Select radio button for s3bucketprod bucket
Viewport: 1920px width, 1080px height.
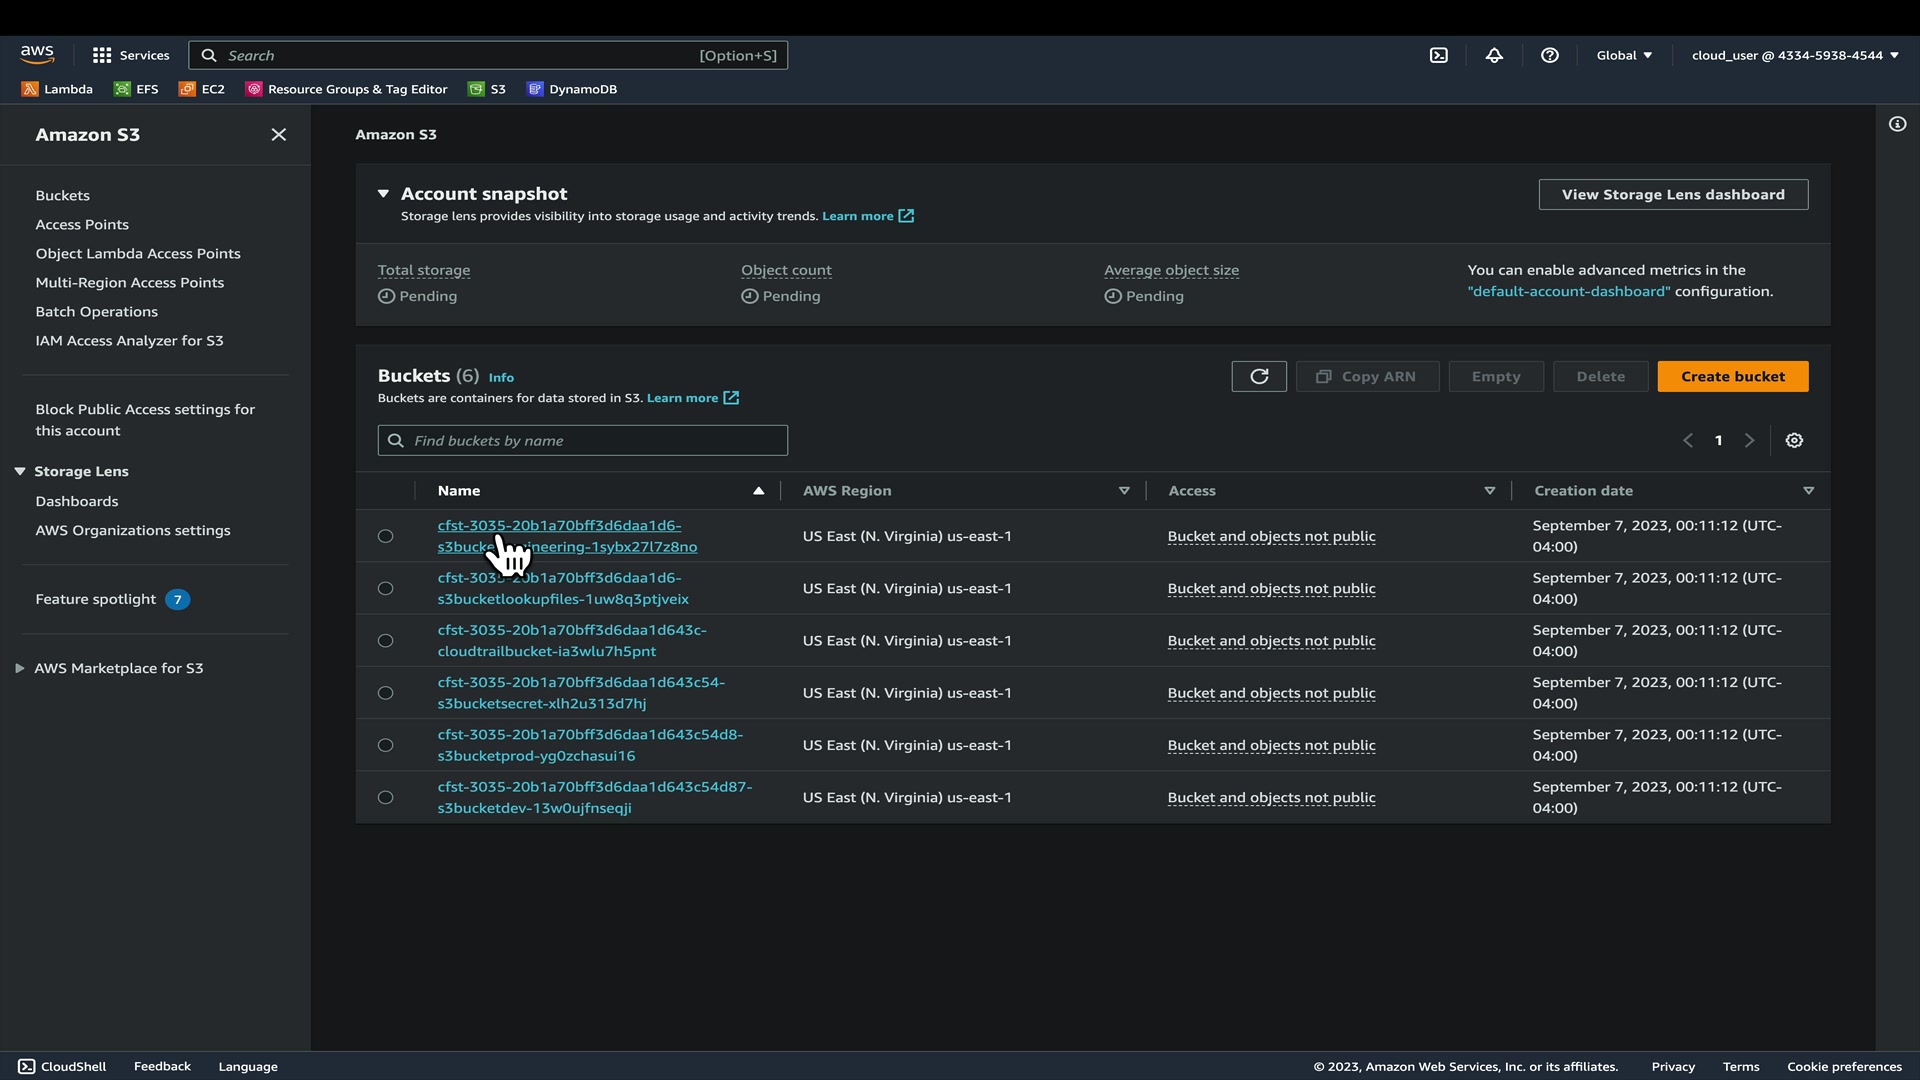pos(385,745)
